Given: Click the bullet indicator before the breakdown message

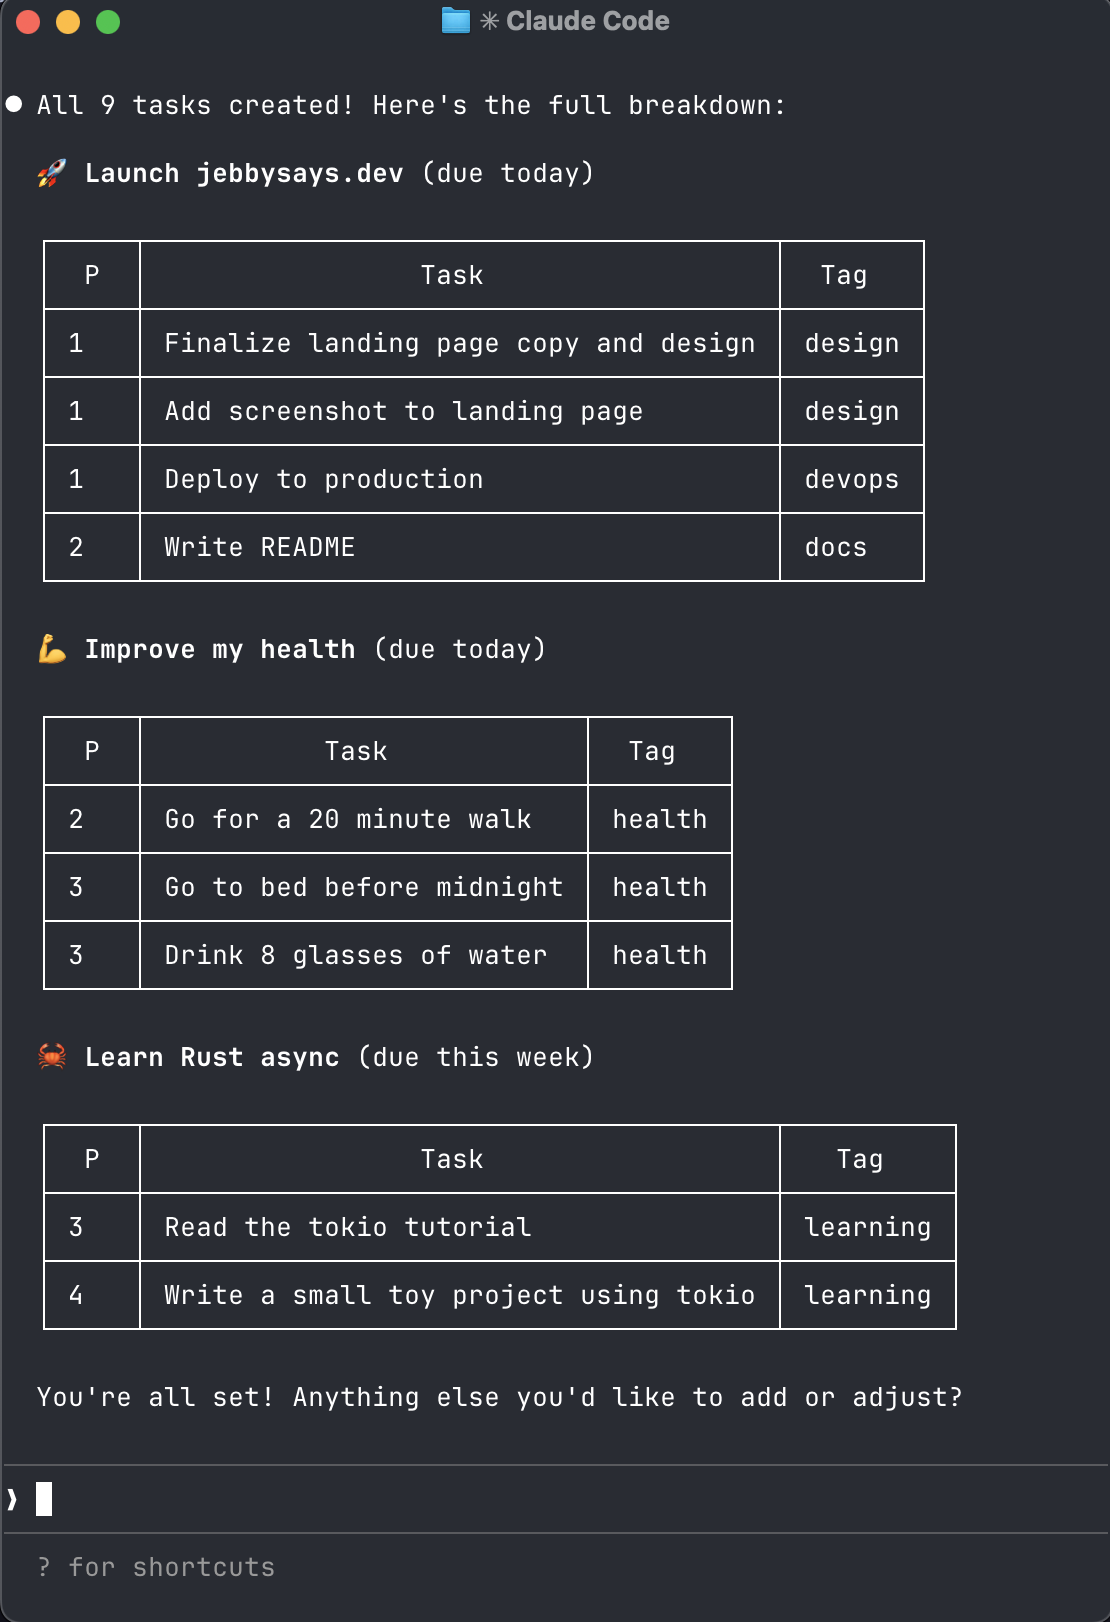Looking at the screenshot, I should point(14,103).
